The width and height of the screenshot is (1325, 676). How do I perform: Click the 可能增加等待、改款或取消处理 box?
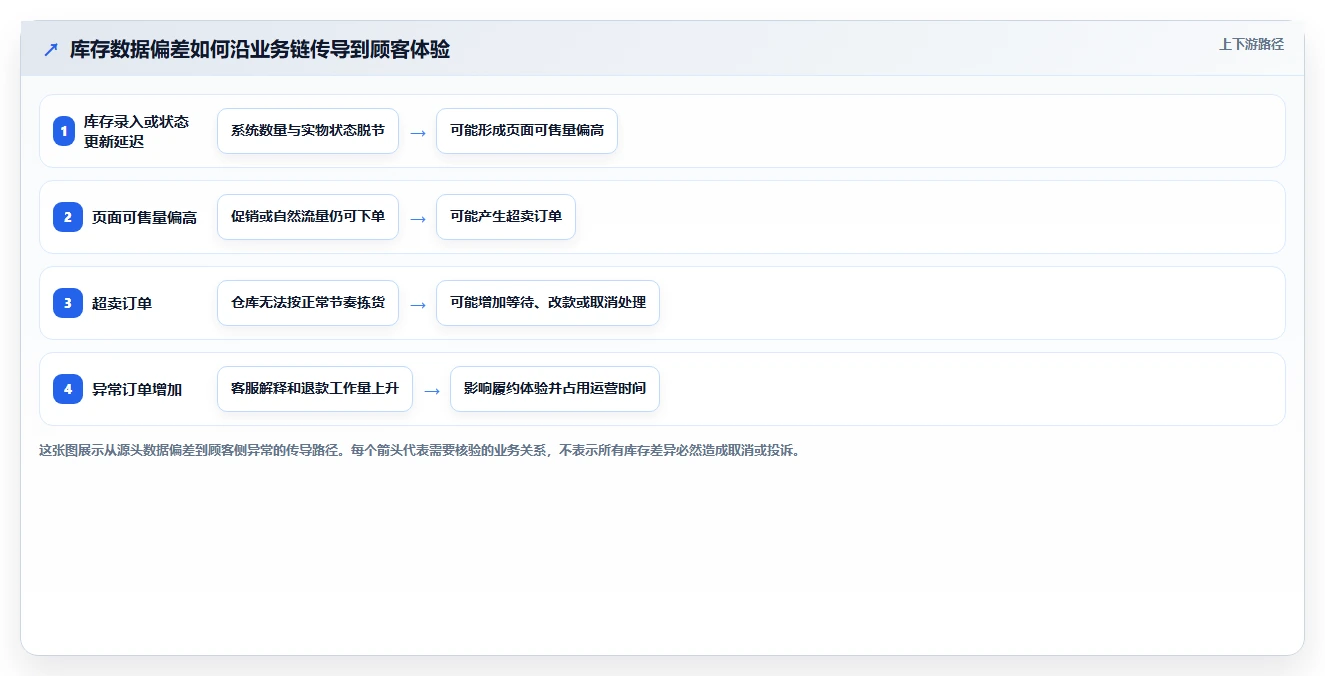tap(548, 303)
